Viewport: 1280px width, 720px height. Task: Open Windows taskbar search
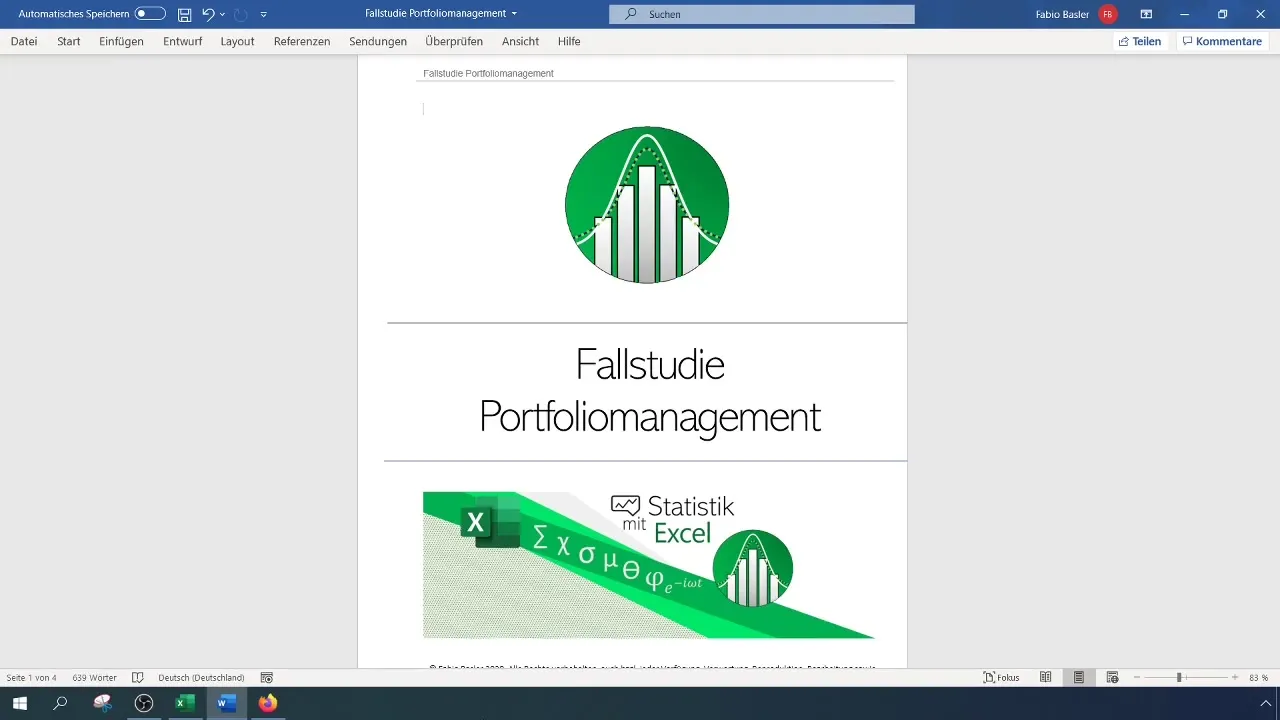60,703
